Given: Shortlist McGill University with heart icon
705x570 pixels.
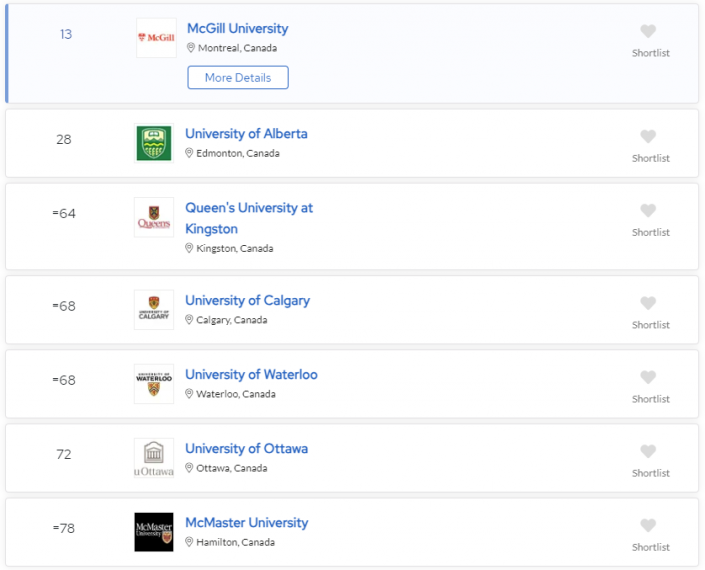Looking at the screenshot, I should [x=648, y=31].
